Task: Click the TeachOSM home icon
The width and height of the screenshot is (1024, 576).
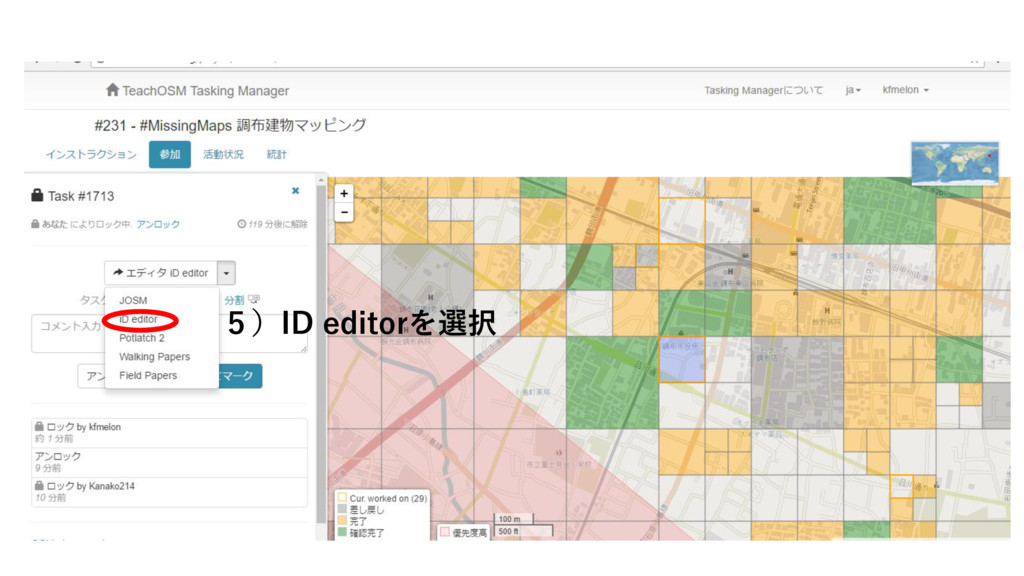Action: coord(113,90)
